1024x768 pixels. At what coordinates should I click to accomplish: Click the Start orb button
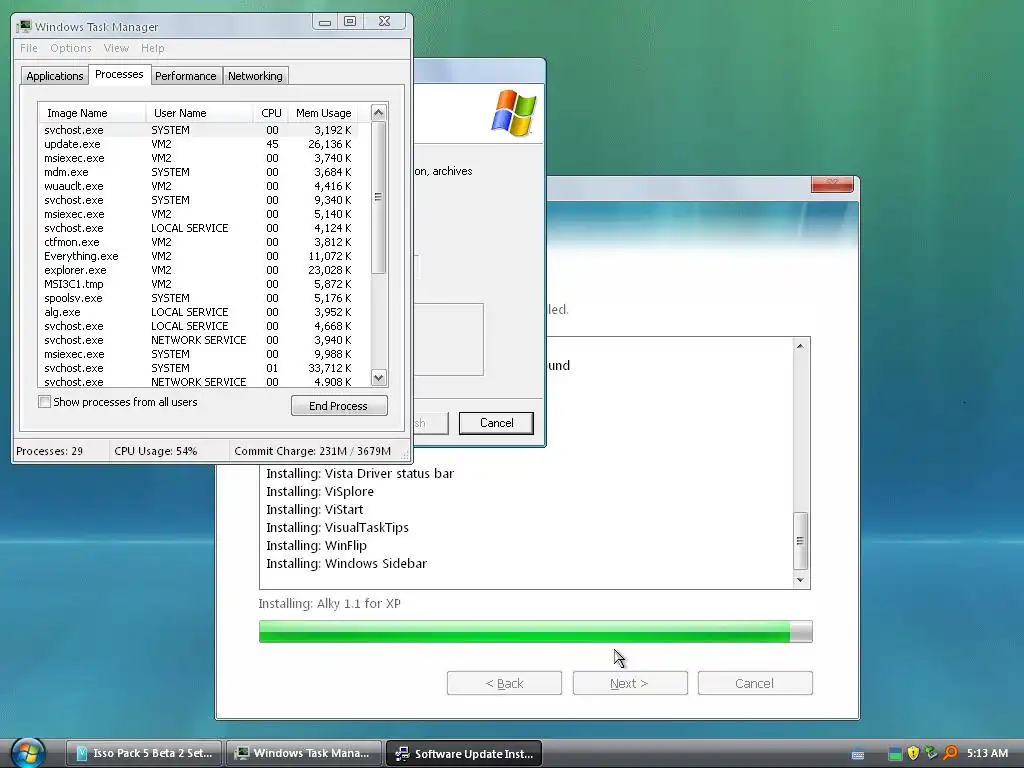(x=27, y=752)
